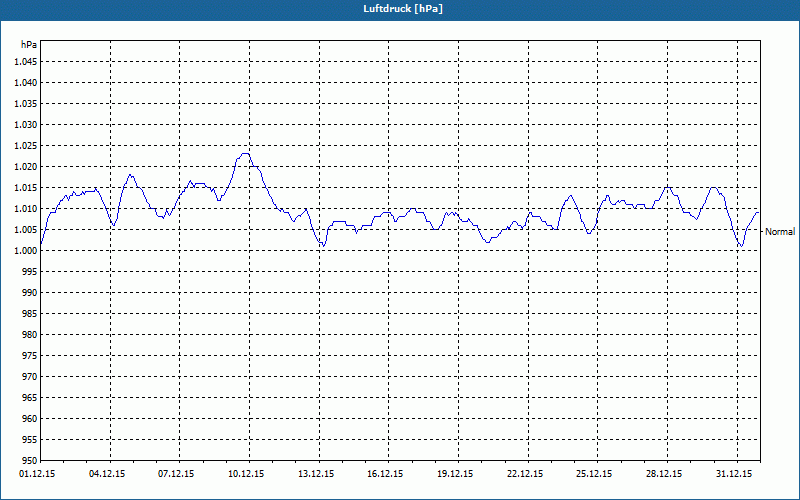Click the 01.12.15 date label
The image size is (800, 500).
click(x=37, y=474)
